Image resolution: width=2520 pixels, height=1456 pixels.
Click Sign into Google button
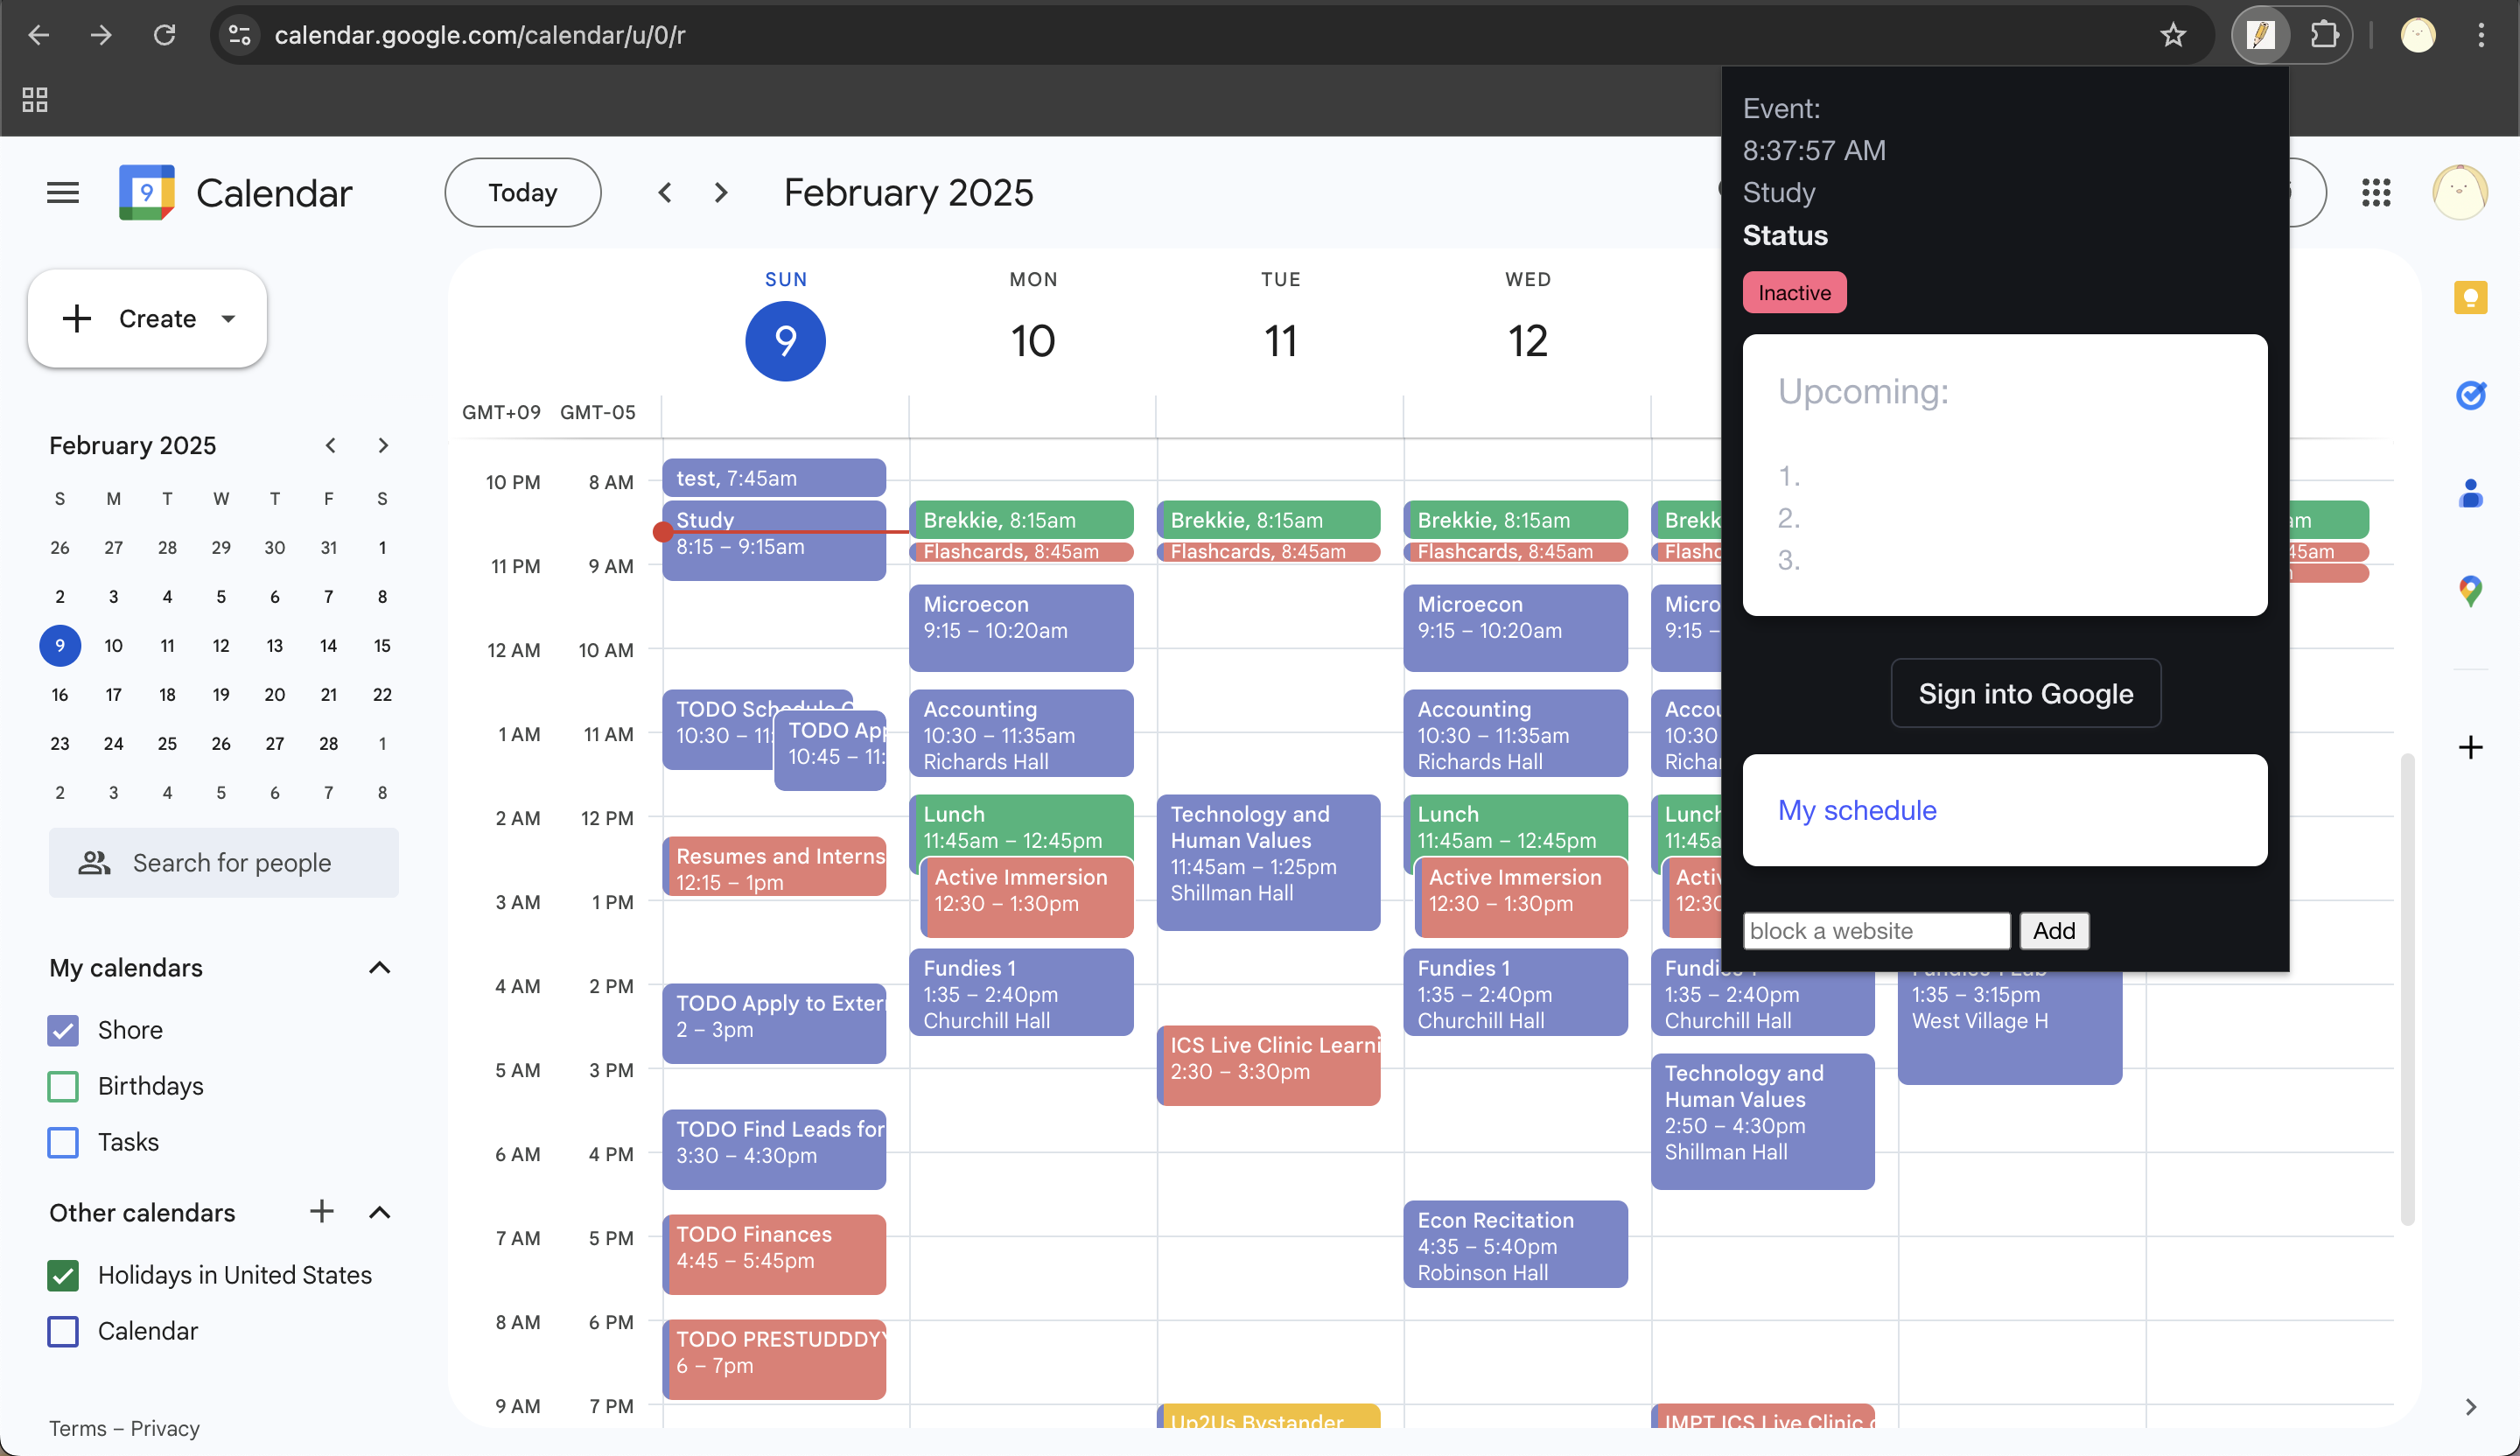(x=2025, y=693)
